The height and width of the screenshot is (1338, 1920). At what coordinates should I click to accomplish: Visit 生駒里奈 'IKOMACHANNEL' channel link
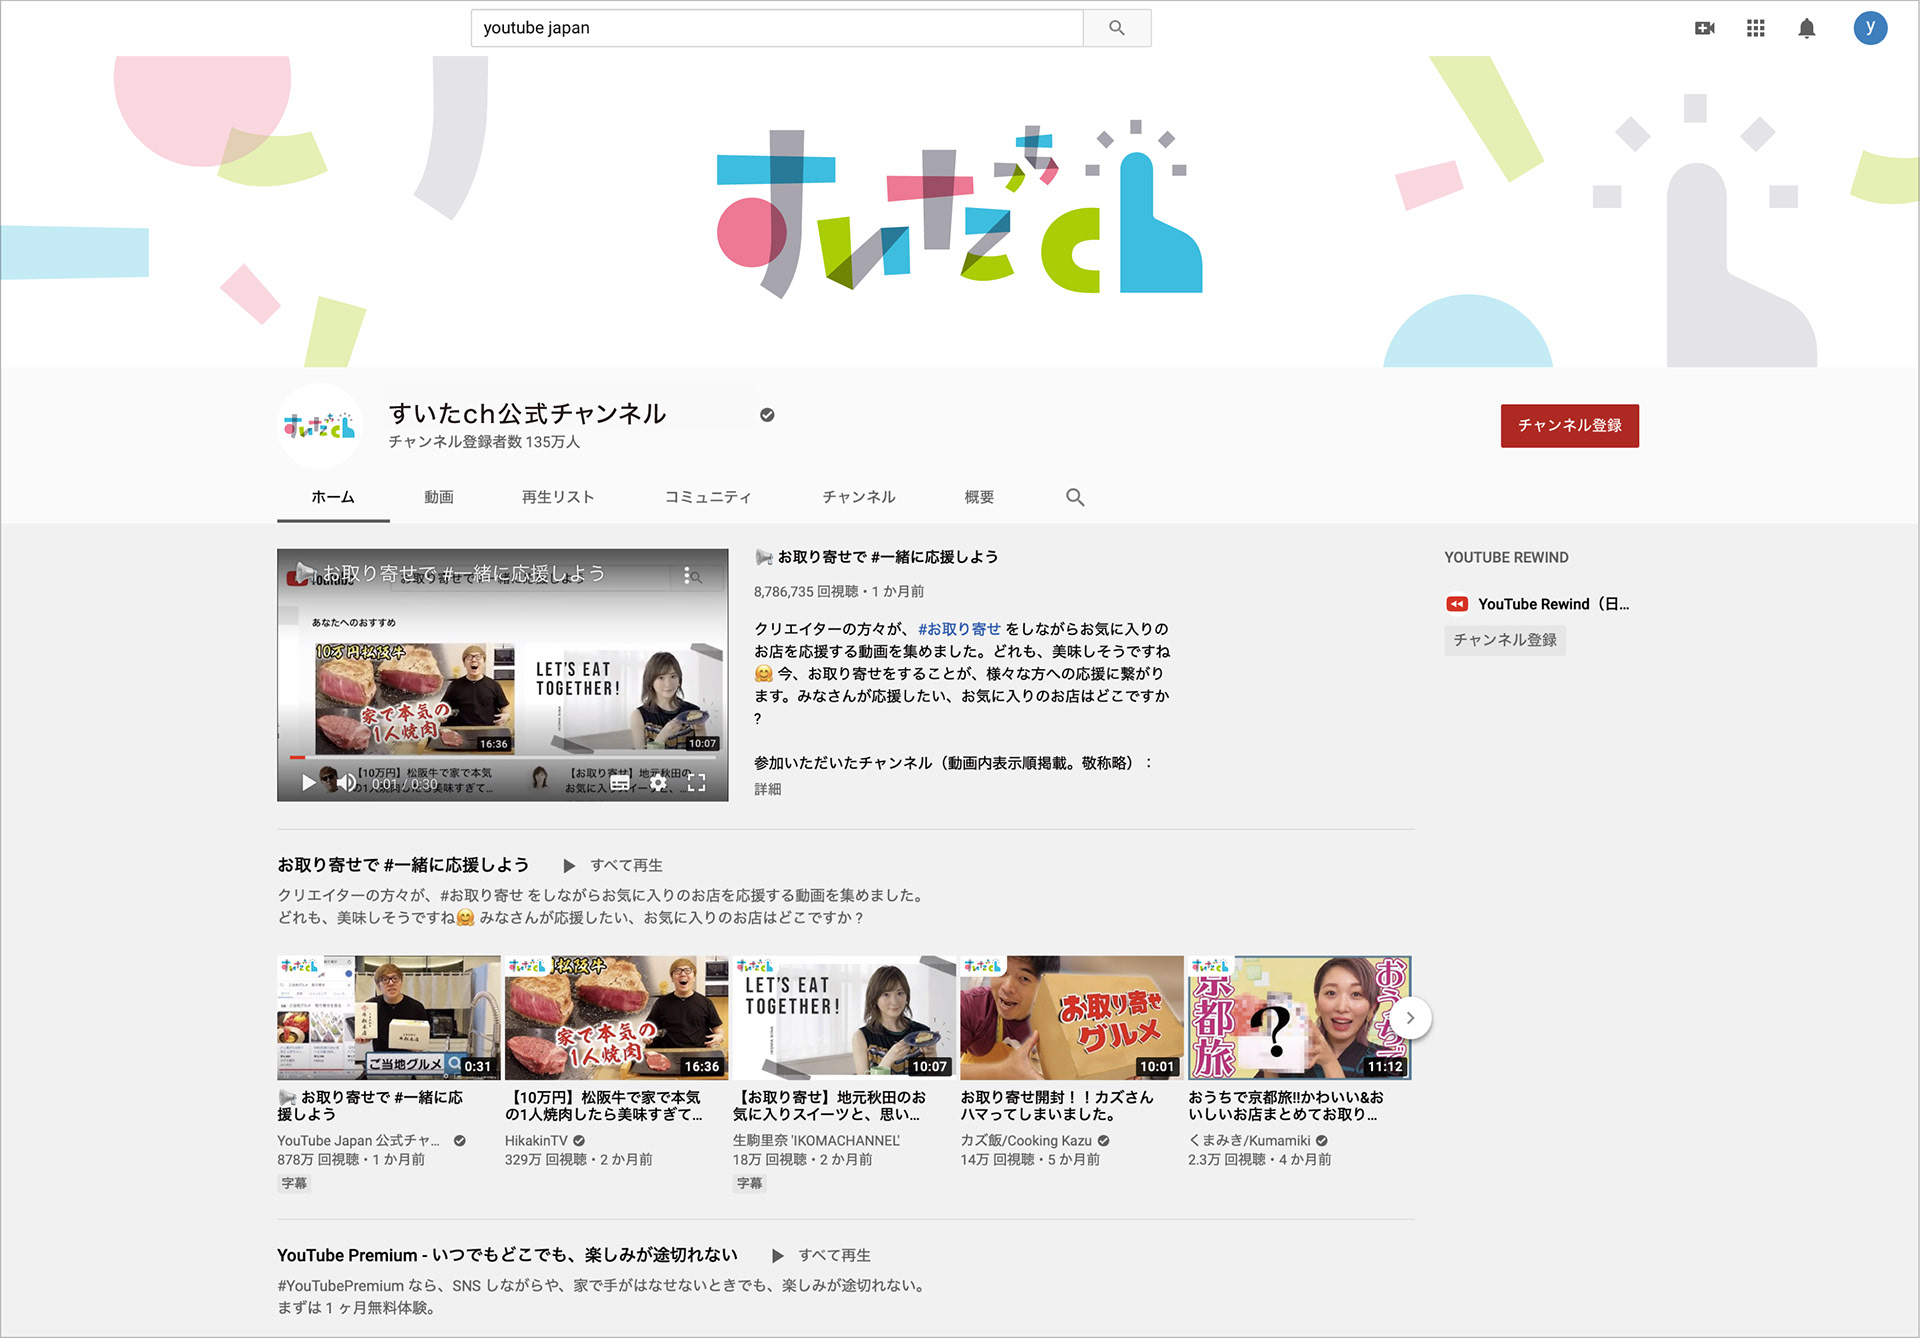(816, 1141)
